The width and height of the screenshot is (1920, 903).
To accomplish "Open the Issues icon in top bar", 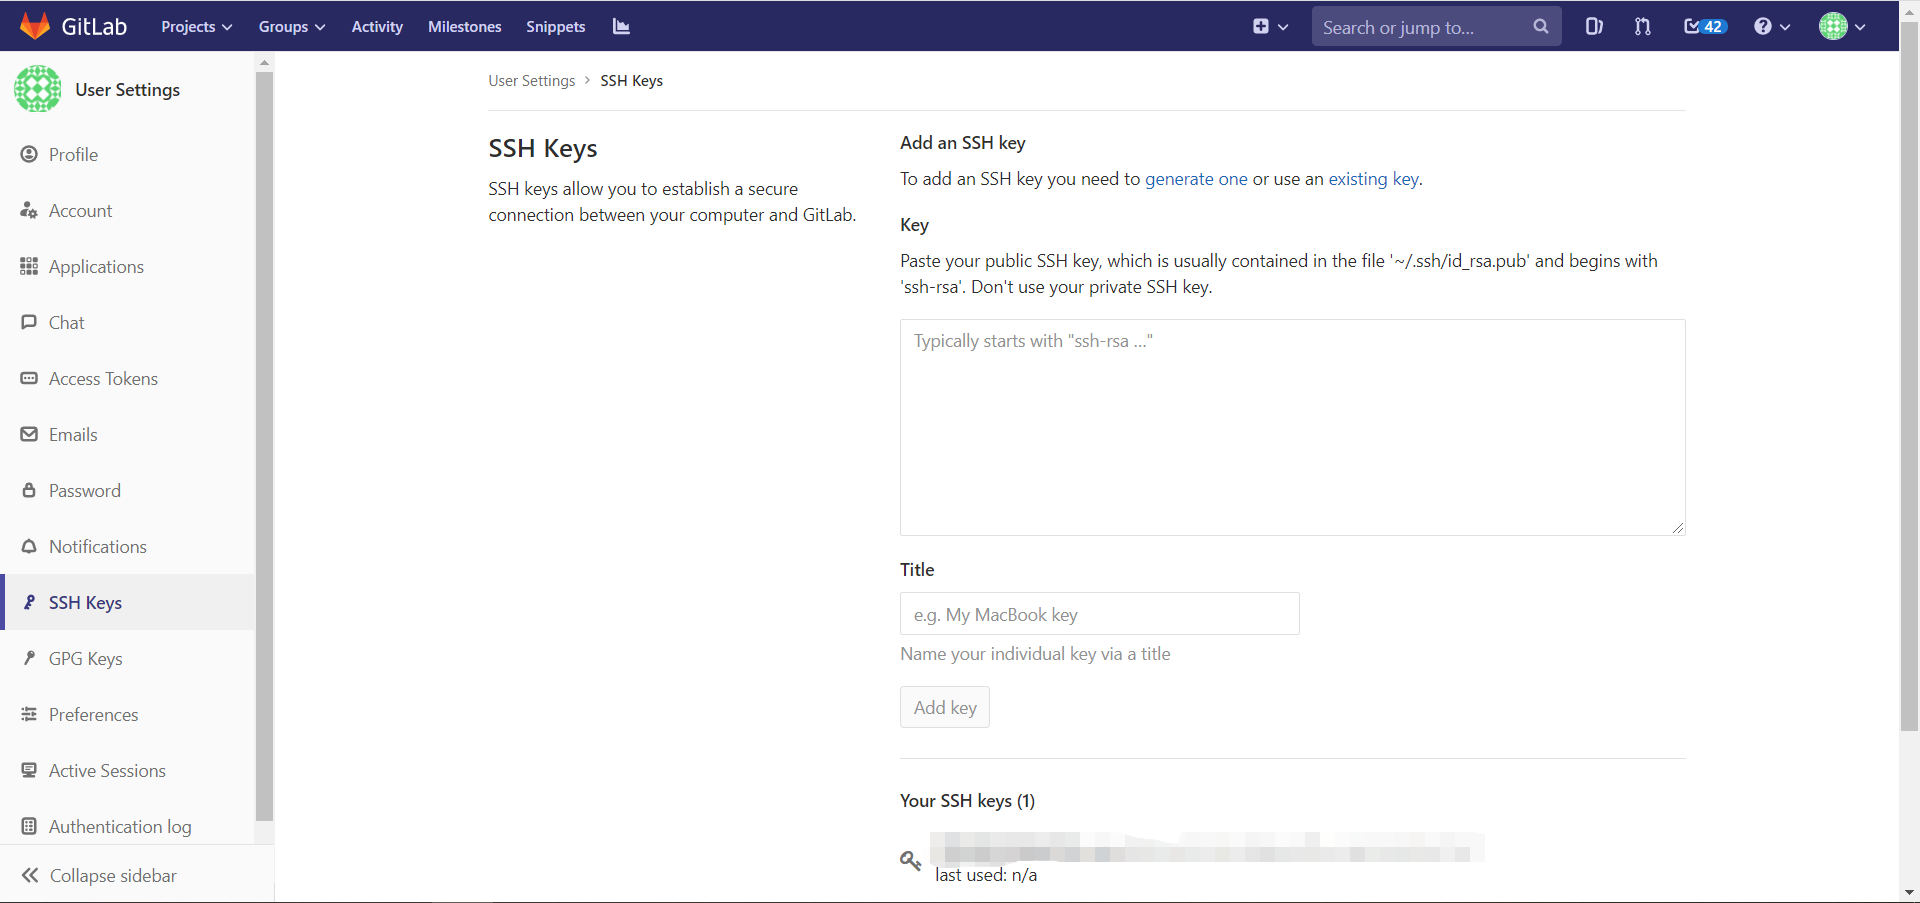I will click(1594, 27).
